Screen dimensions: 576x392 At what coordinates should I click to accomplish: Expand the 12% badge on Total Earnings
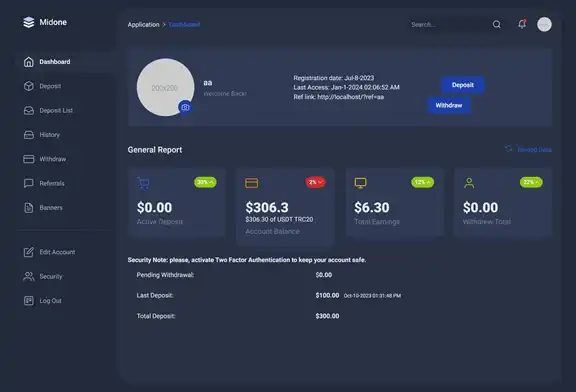coord(423,182)
